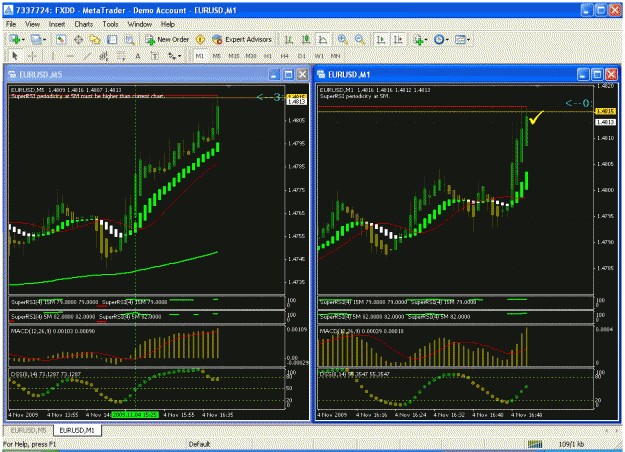625x452 pixels.
Task: Select the Cursor arrow tool
Action: 15,56
